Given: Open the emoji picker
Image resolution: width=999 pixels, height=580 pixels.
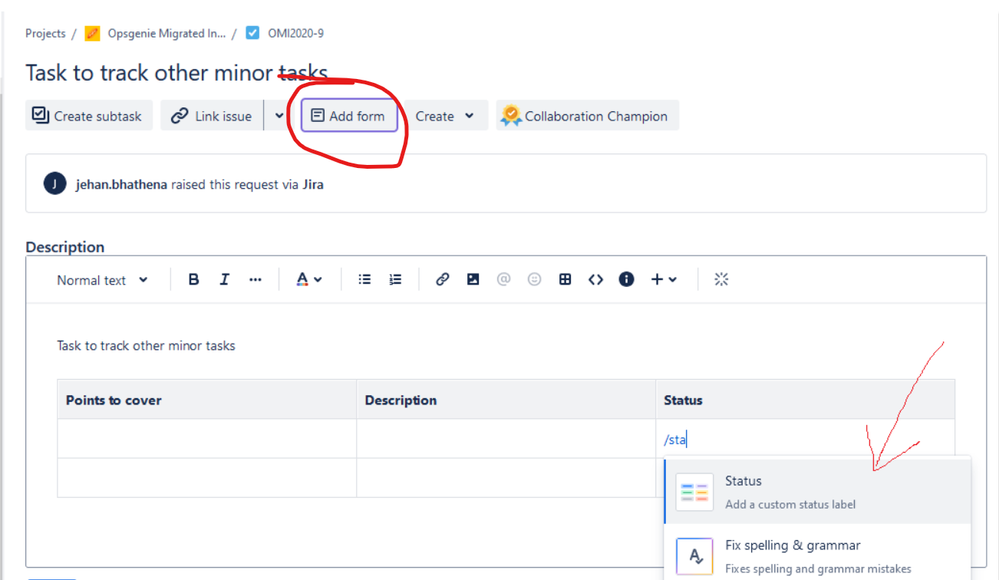Looking at the screenshot, I should [534, 279].
